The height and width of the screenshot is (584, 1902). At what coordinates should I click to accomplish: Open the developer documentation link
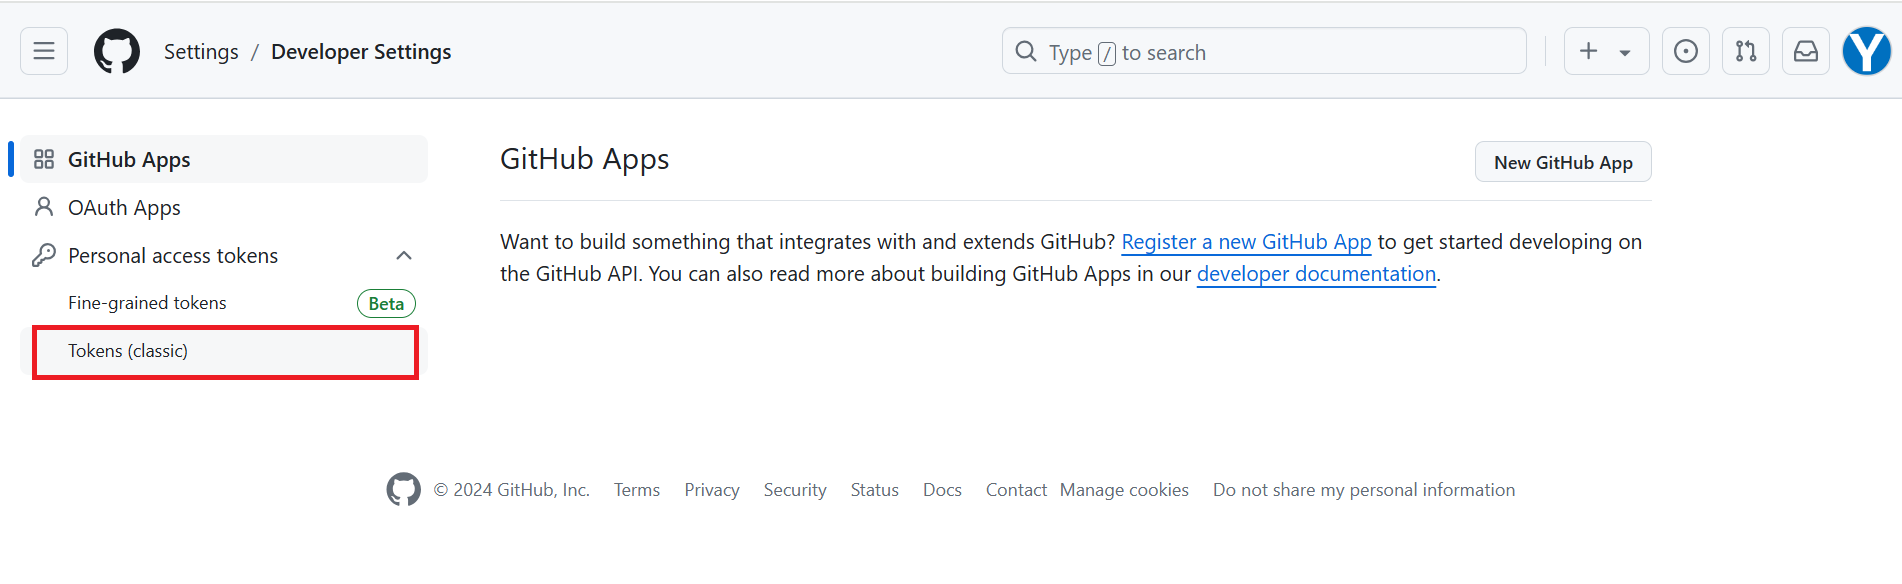(1316, 274)
